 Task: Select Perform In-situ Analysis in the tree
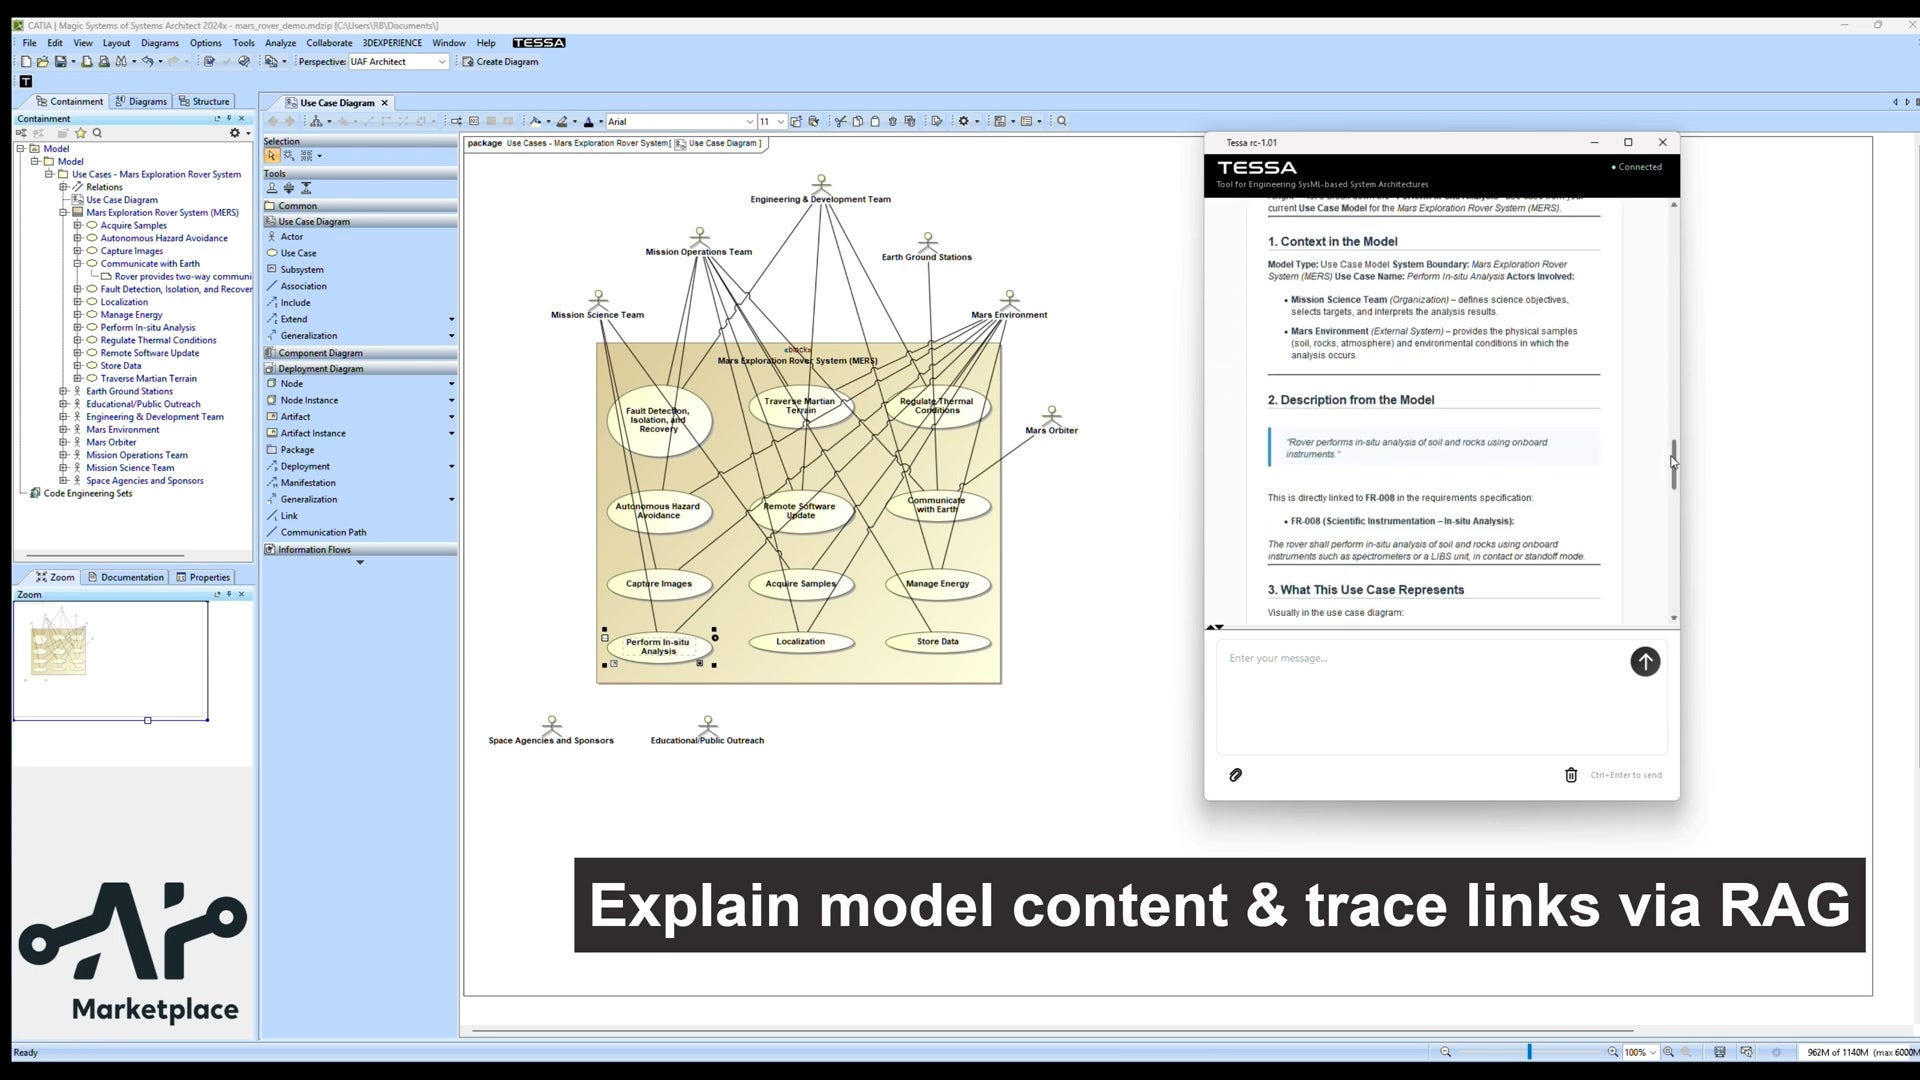click(148, 328)
